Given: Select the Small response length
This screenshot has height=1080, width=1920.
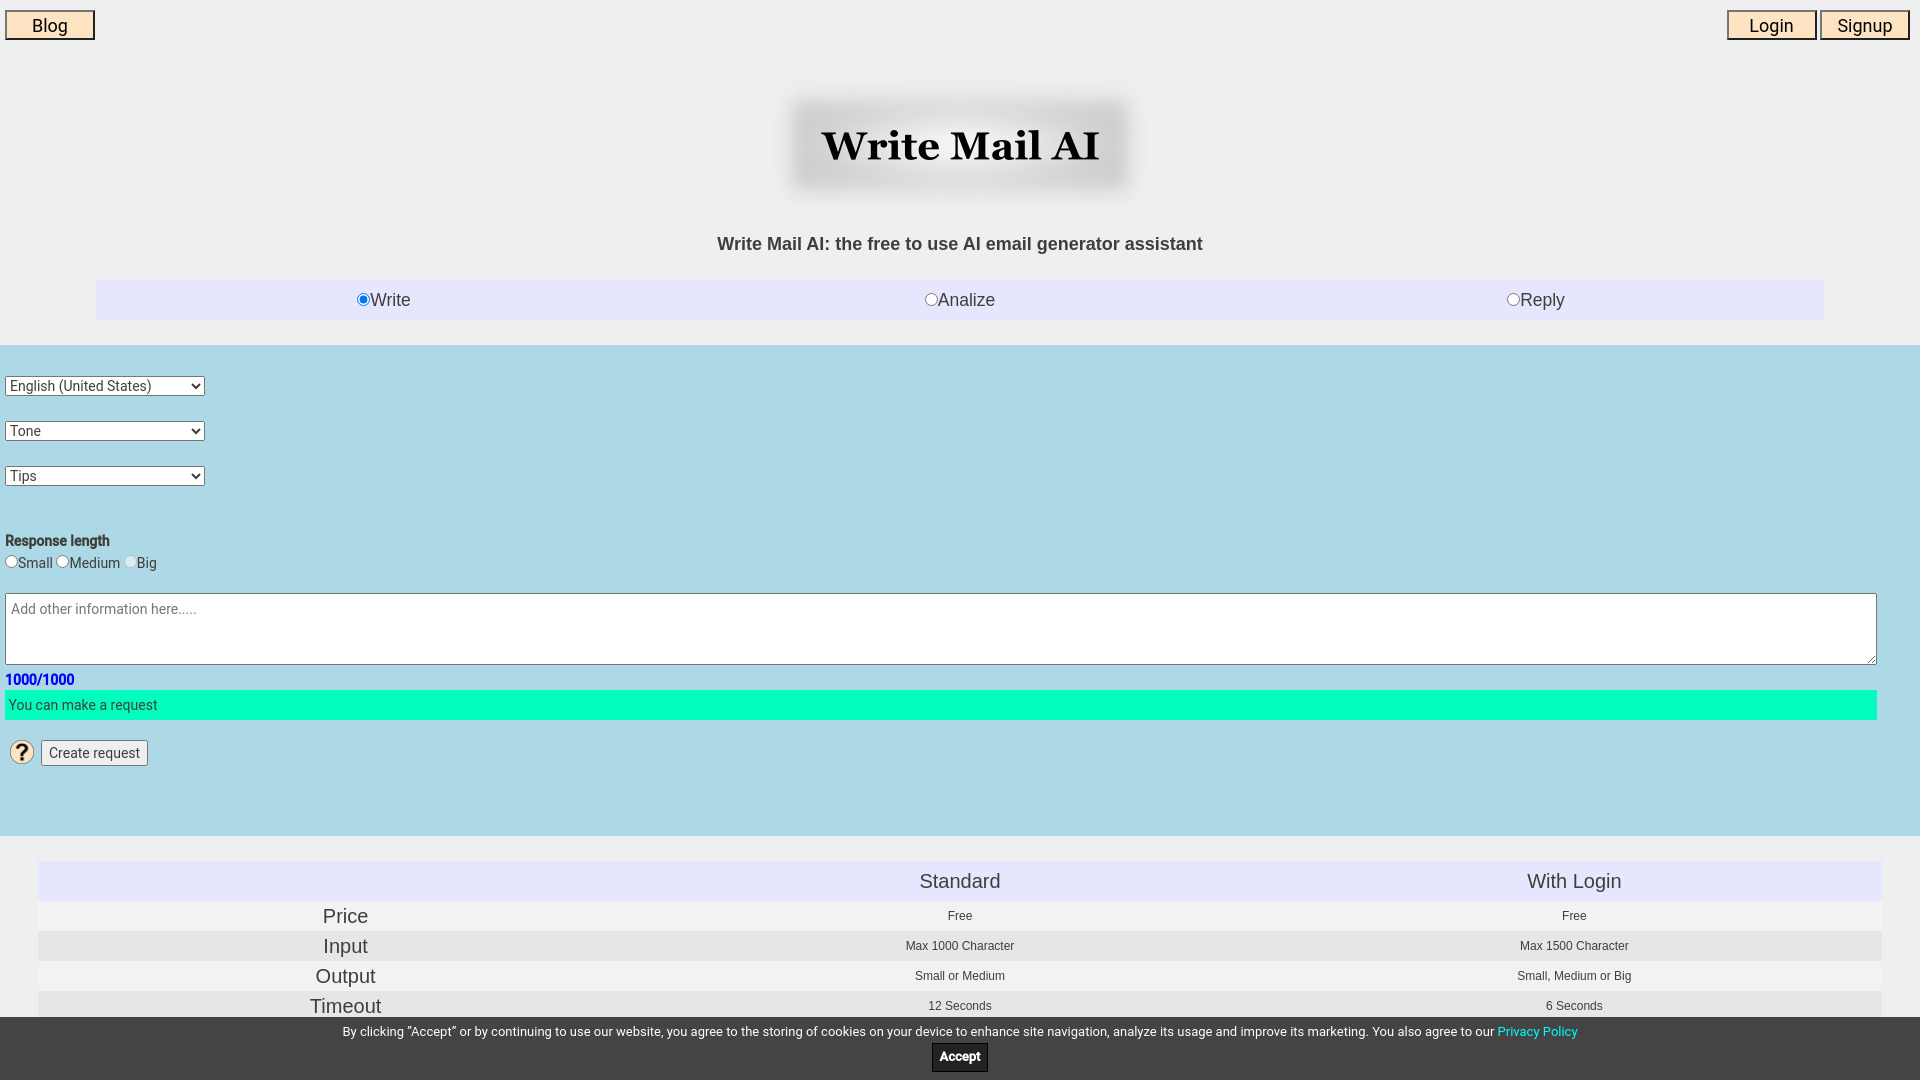Looking at the screenshot, I should pos(12,560).
